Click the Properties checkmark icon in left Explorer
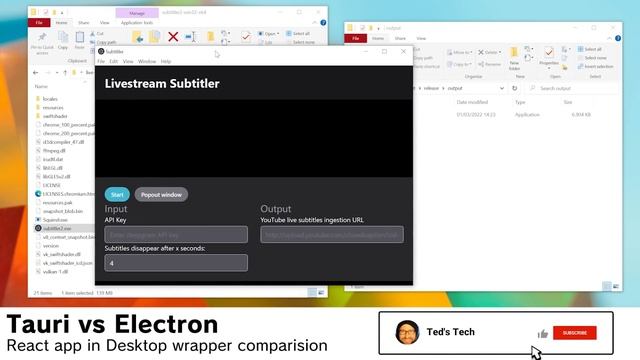Viewport: 640px width, 360px height. coord(246,37)
